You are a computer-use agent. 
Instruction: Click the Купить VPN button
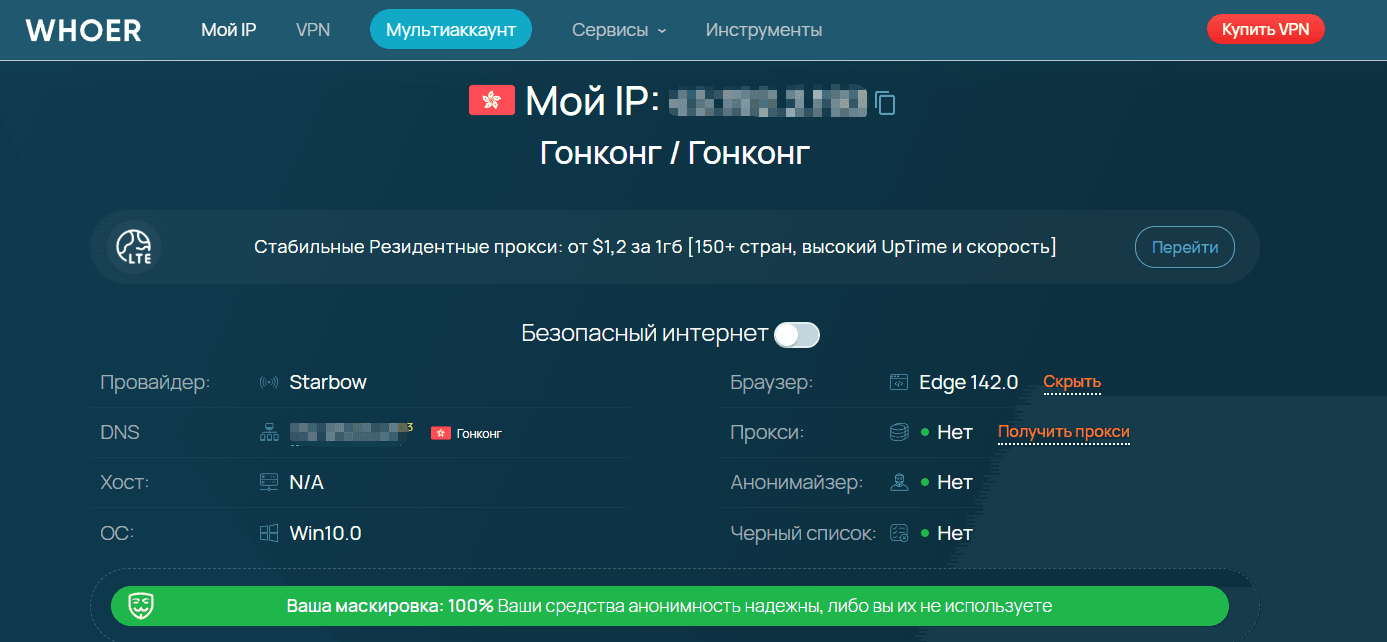point(1265,29)
